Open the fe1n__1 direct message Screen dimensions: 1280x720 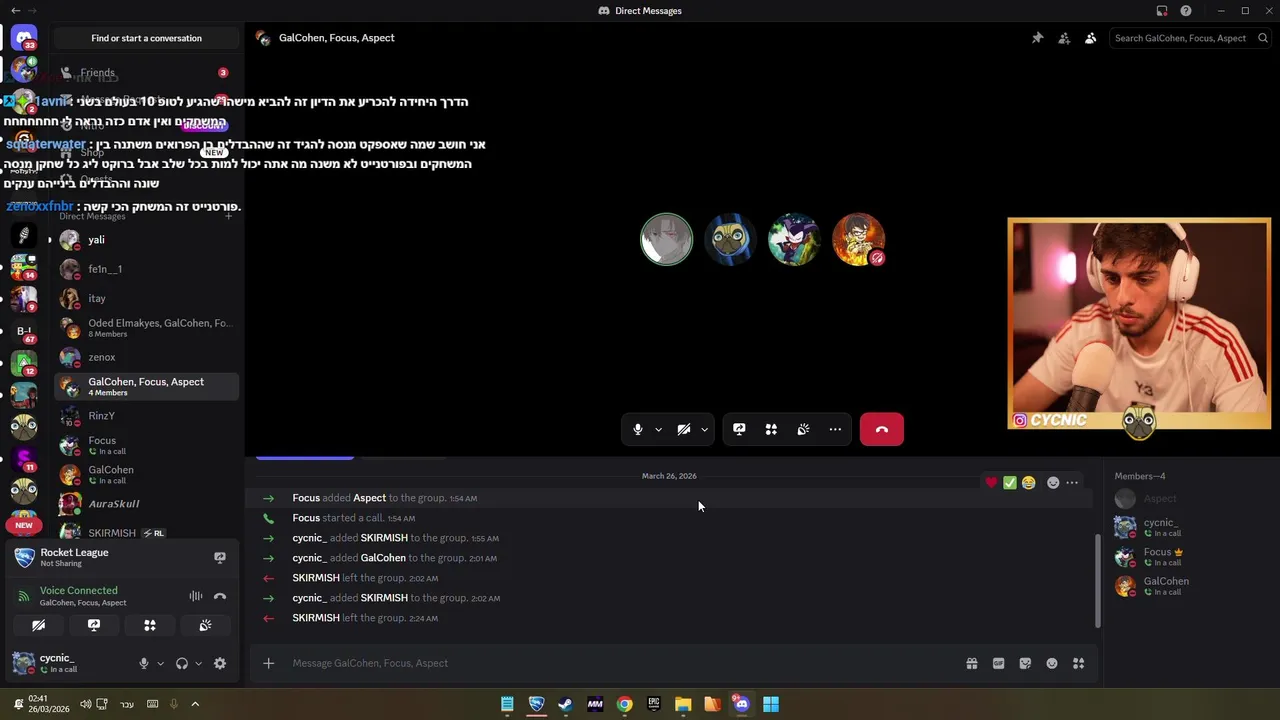pyautogui.click(x=146, y=269)
